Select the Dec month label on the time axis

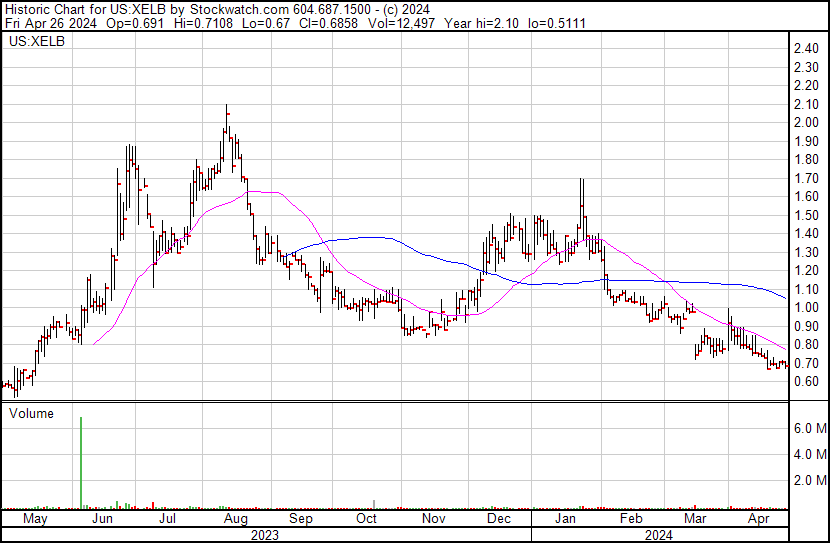point(499,520)
